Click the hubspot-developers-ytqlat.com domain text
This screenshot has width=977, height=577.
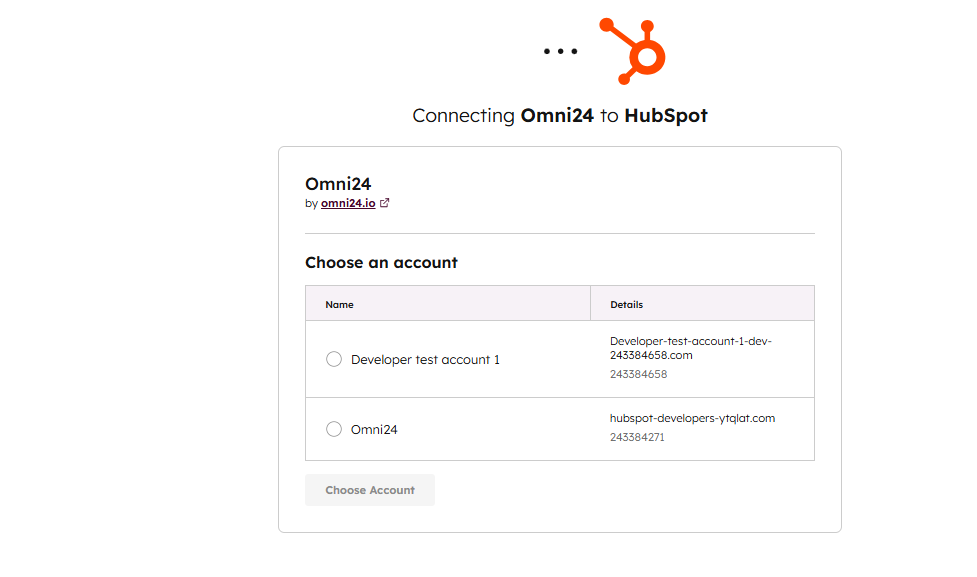692,418
